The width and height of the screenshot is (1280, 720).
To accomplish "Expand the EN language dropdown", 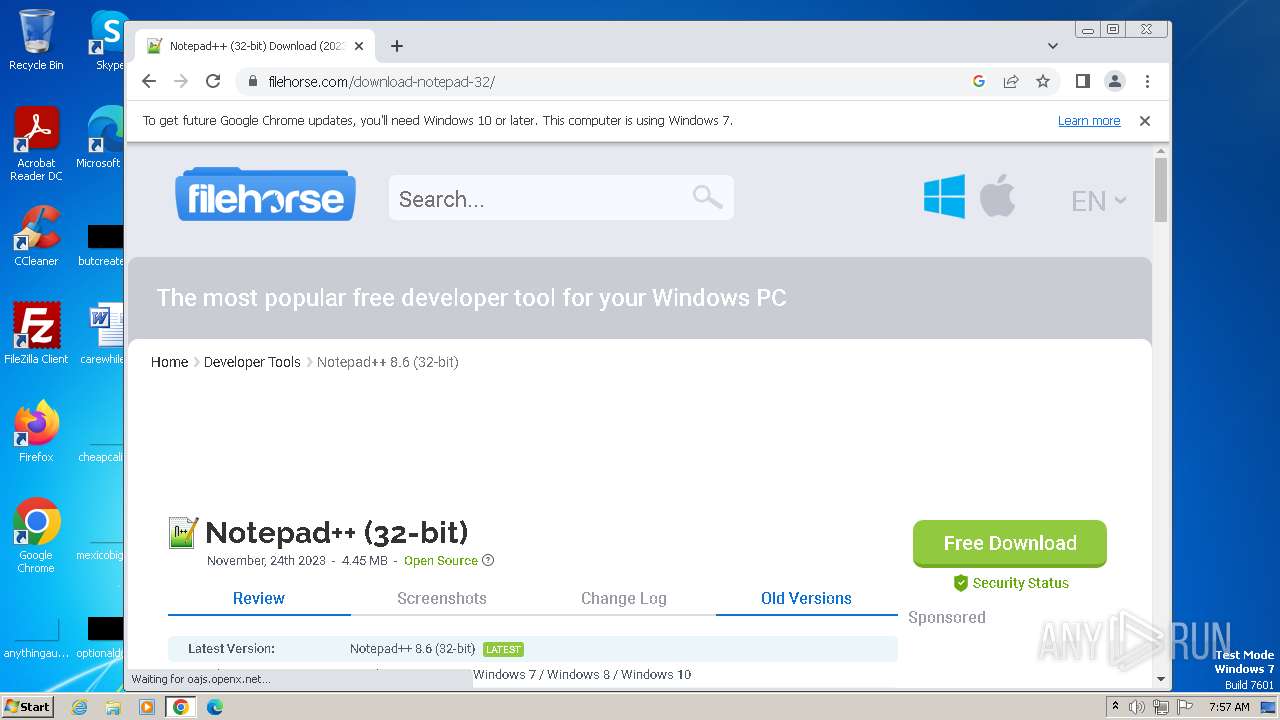I will pos(1099,201).
